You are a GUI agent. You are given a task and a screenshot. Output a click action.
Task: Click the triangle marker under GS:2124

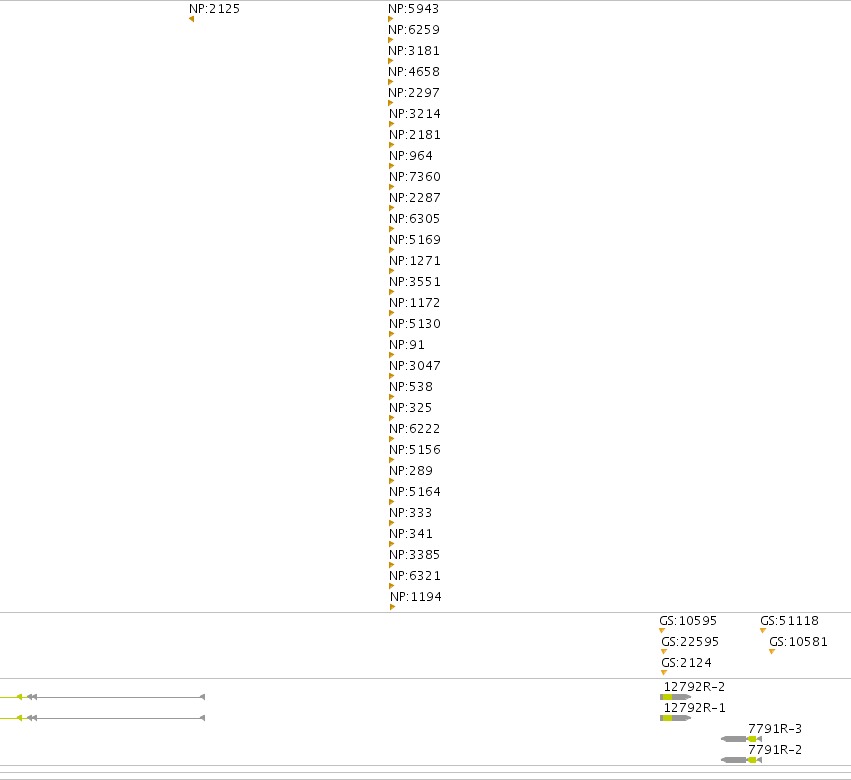664,672
